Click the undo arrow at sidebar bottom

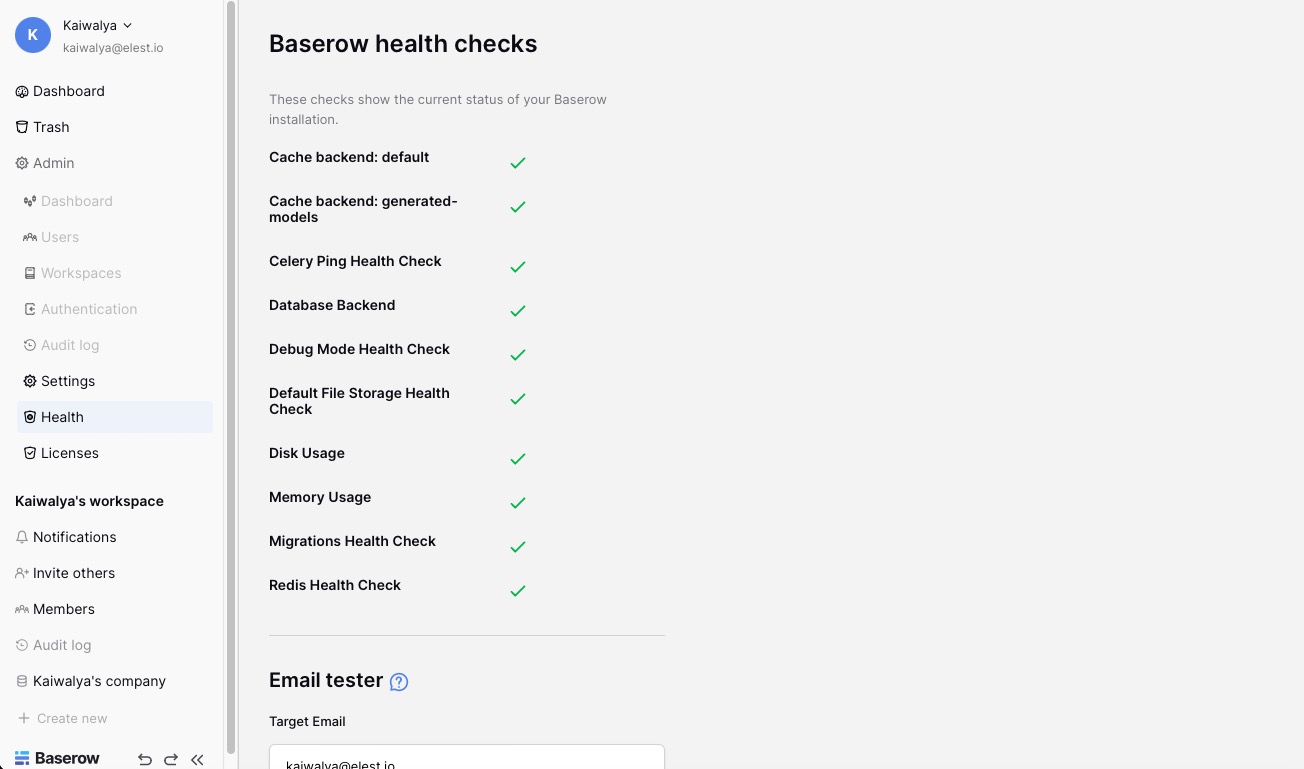[x=144, y=760]
